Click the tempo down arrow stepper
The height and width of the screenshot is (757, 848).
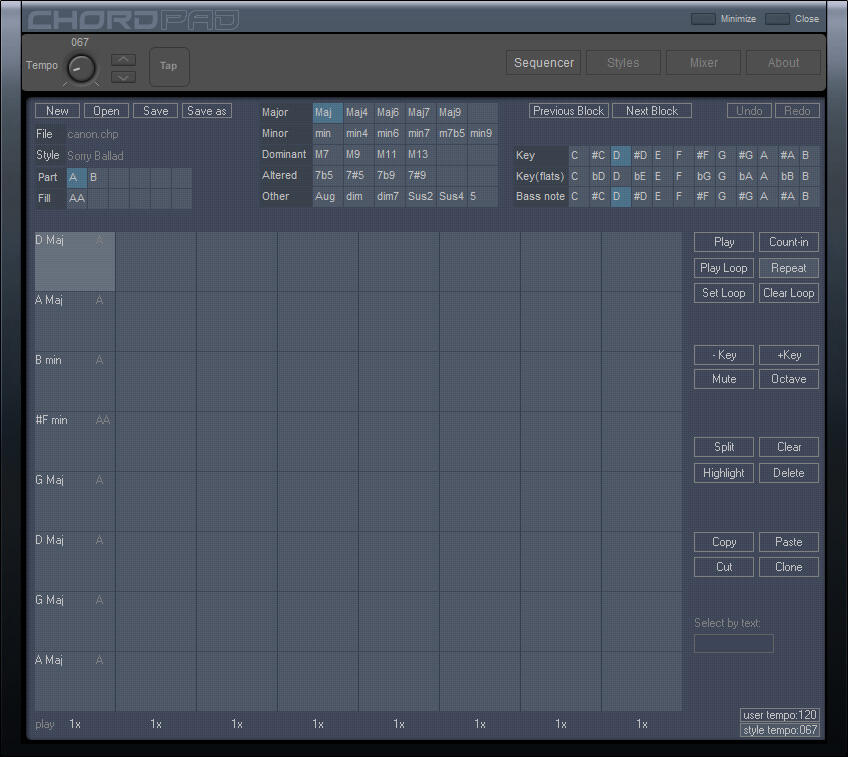pyautogui.click(x=123, y=76)
